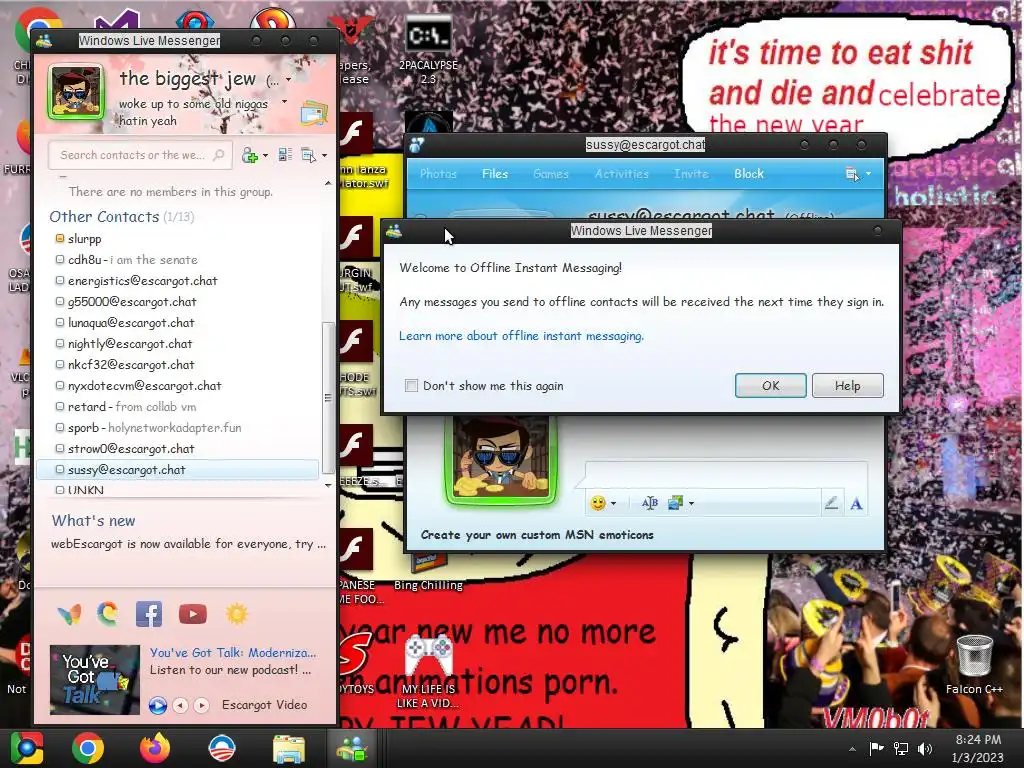Show hidden tray icons arrow
The height and width of the screenshot is (768, 1024).
(852, 749)
